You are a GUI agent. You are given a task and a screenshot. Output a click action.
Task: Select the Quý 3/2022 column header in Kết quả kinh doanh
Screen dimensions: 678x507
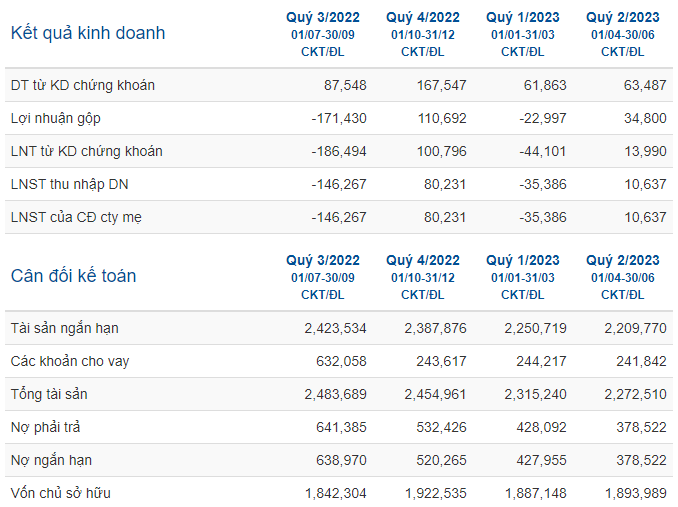pyautogui.click(x=323, y=34)
